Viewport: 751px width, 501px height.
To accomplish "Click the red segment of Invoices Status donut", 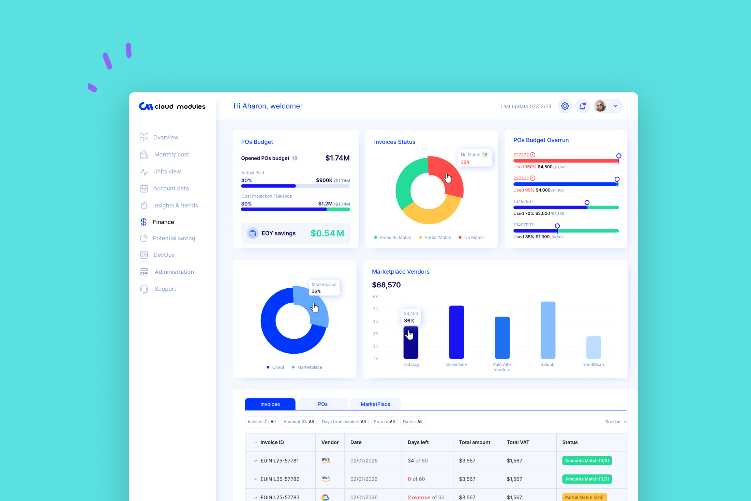I will point(449,175).
